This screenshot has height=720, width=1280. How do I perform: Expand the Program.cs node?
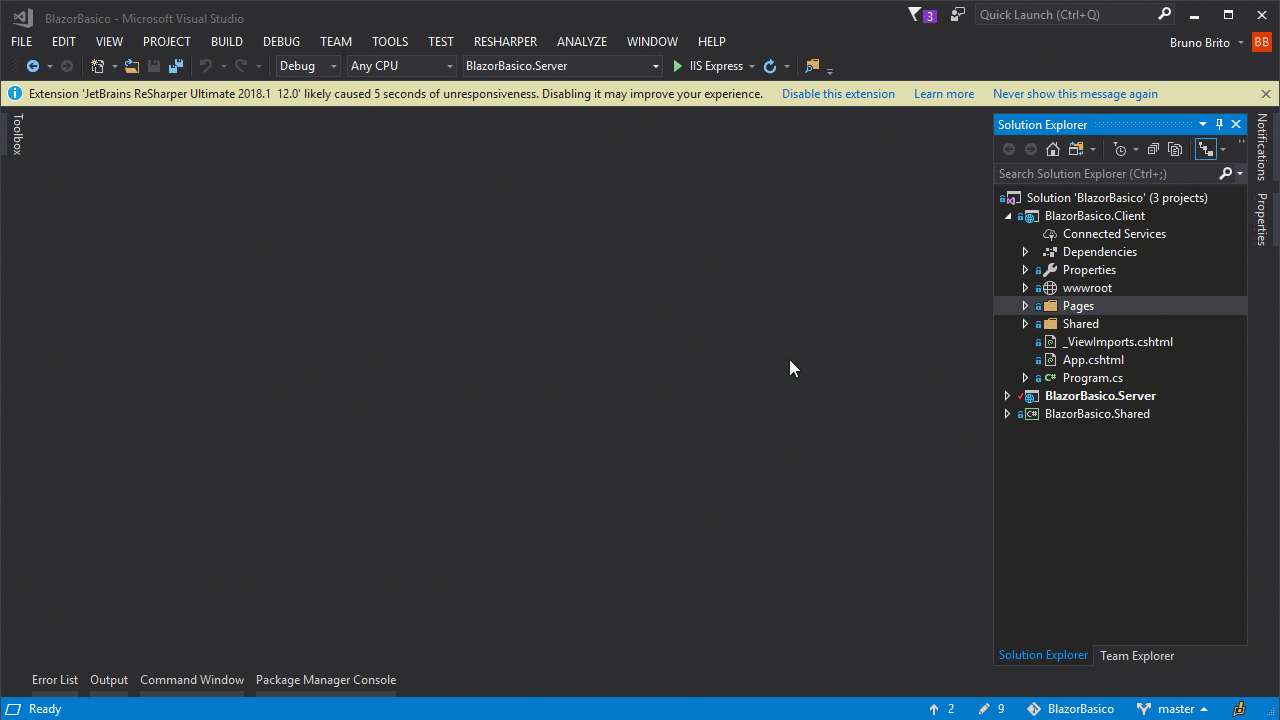point(1025,378)
